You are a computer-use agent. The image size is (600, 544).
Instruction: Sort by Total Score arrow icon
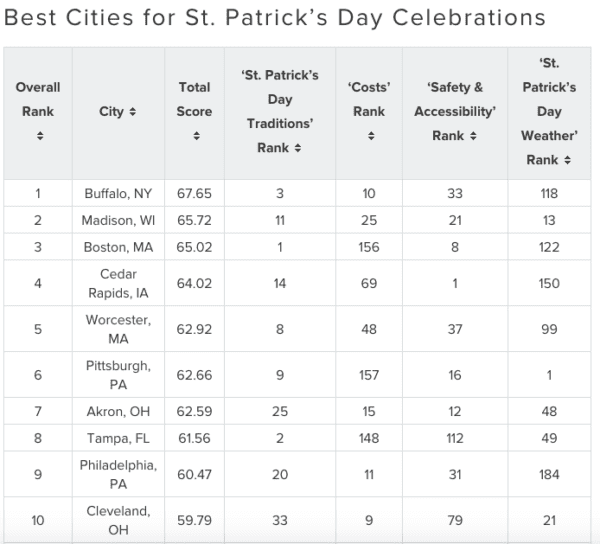pyautogui.click(x=194, y=136)
